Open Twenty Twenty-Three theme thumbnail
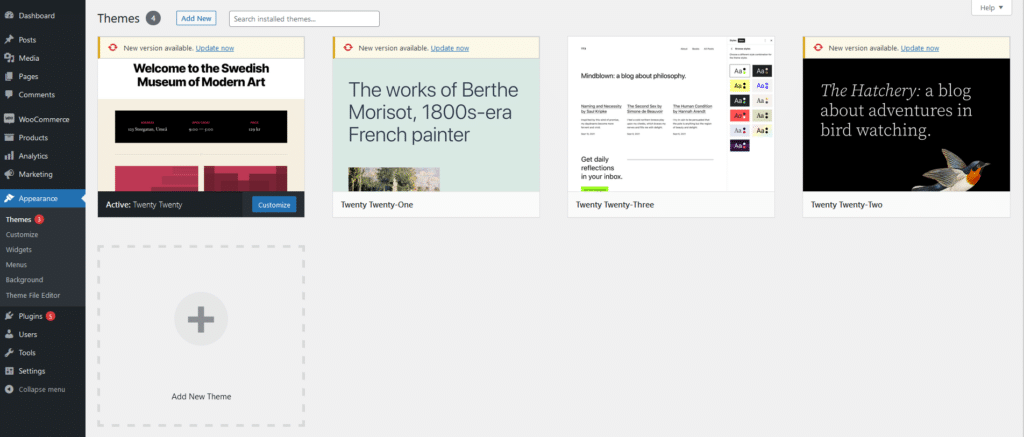Viewport: 1024px width, 437px height. pos(671,114)
